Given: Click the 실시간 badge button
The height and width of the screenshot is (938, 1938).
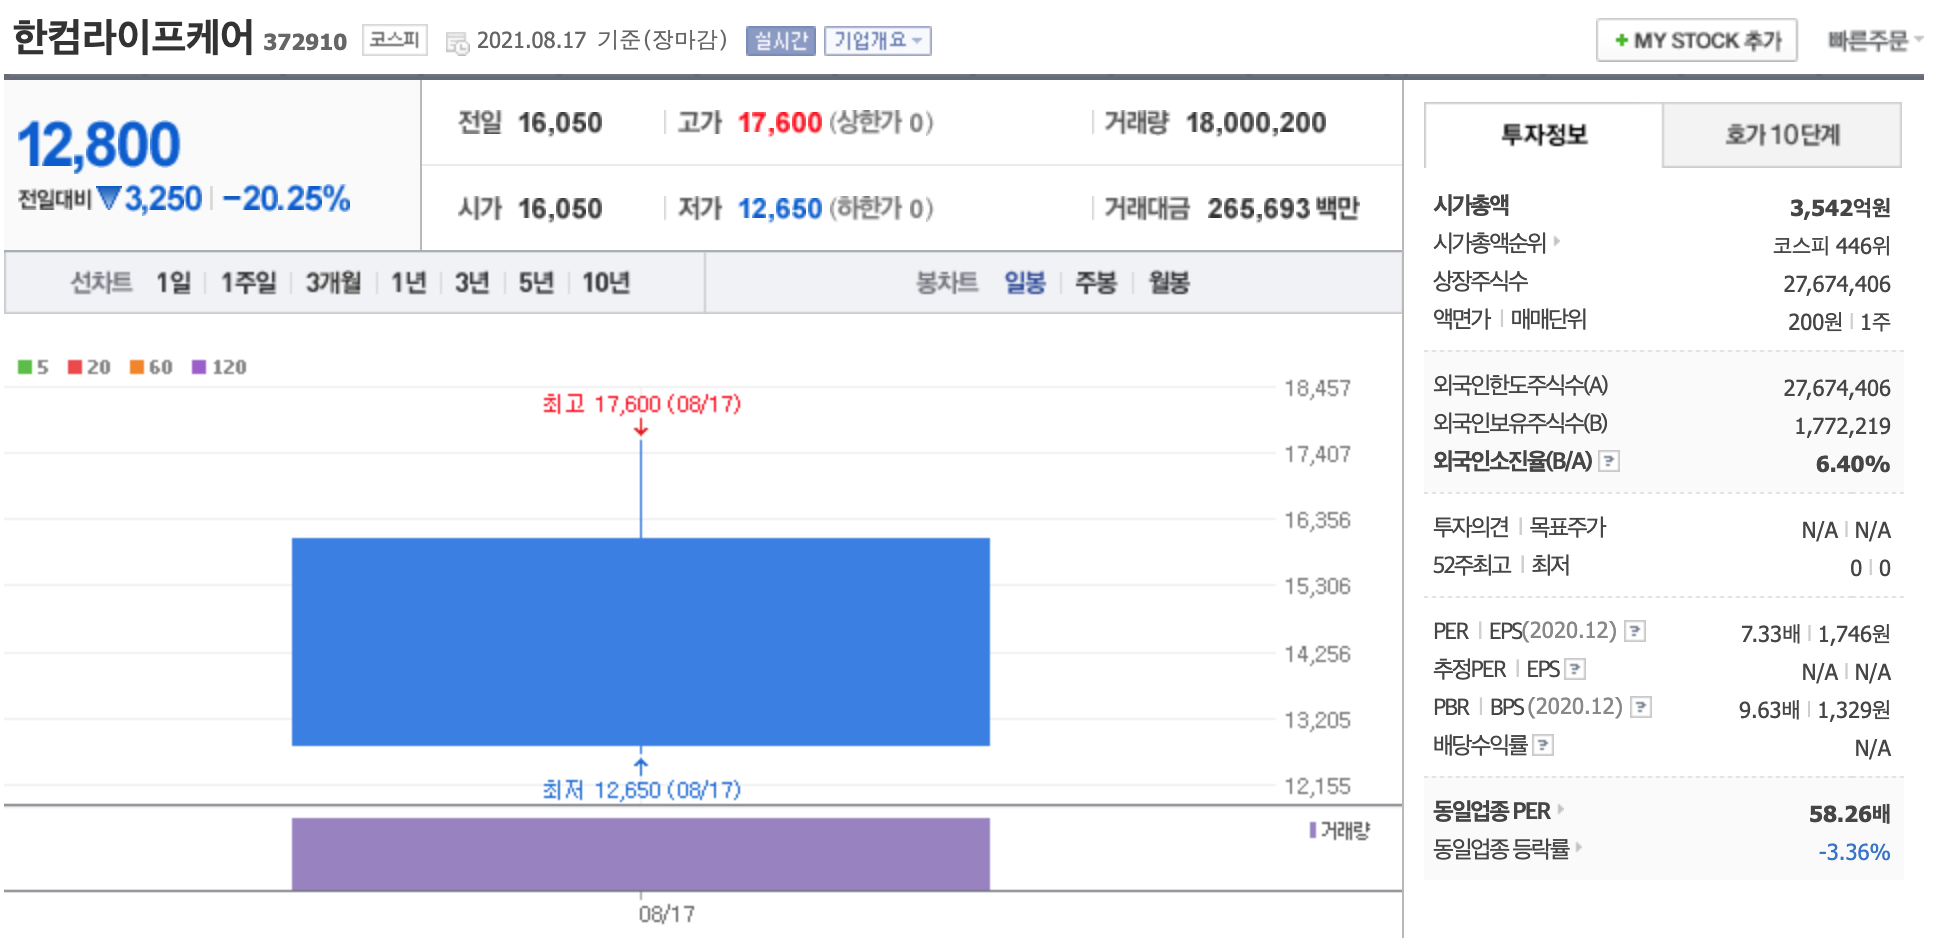Looking at the screenshot, I should pyautogui.click(x=780, y=41).
